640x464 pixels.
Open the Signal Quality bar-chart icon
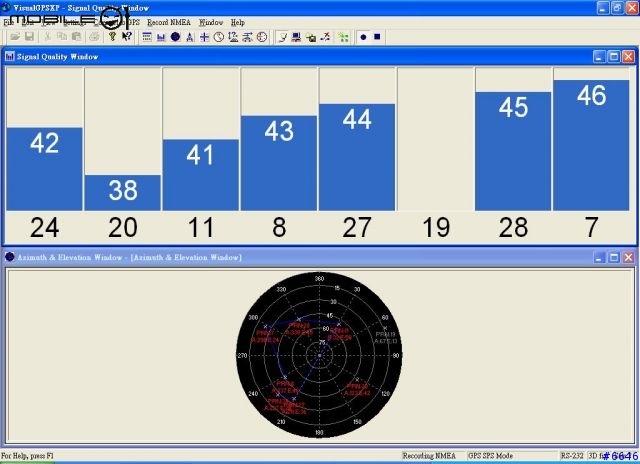coord(161,37)
